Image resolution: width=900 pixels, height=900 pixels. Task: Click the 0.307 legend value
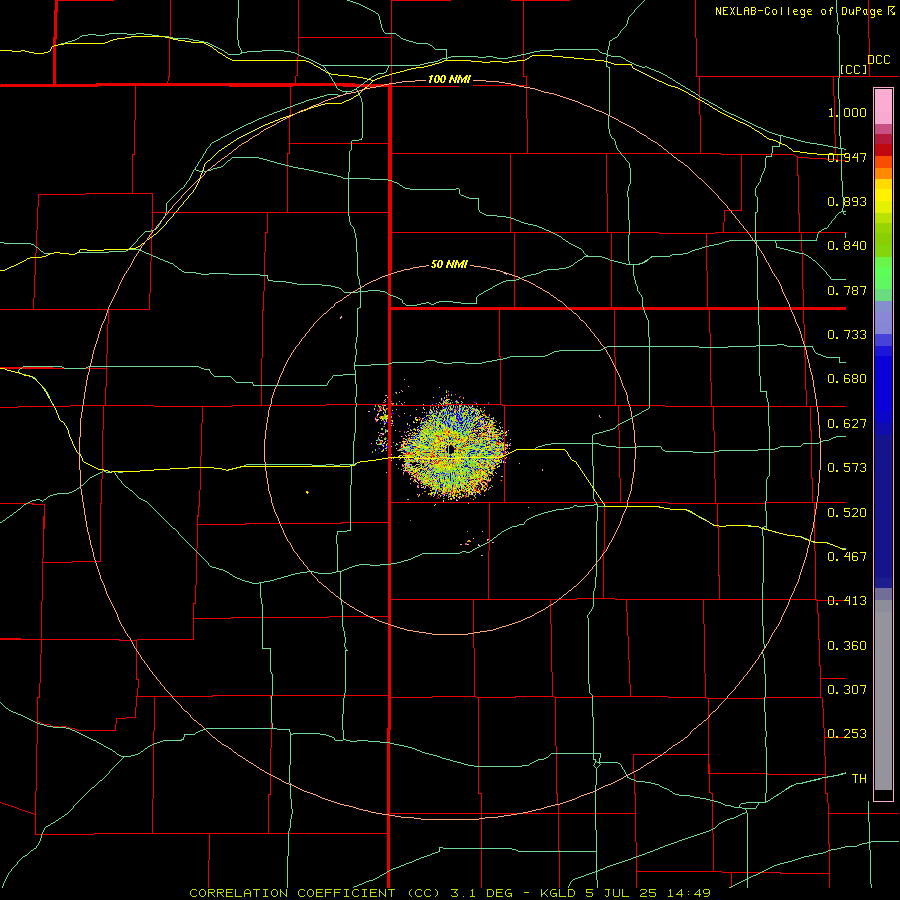pos(847,689)
